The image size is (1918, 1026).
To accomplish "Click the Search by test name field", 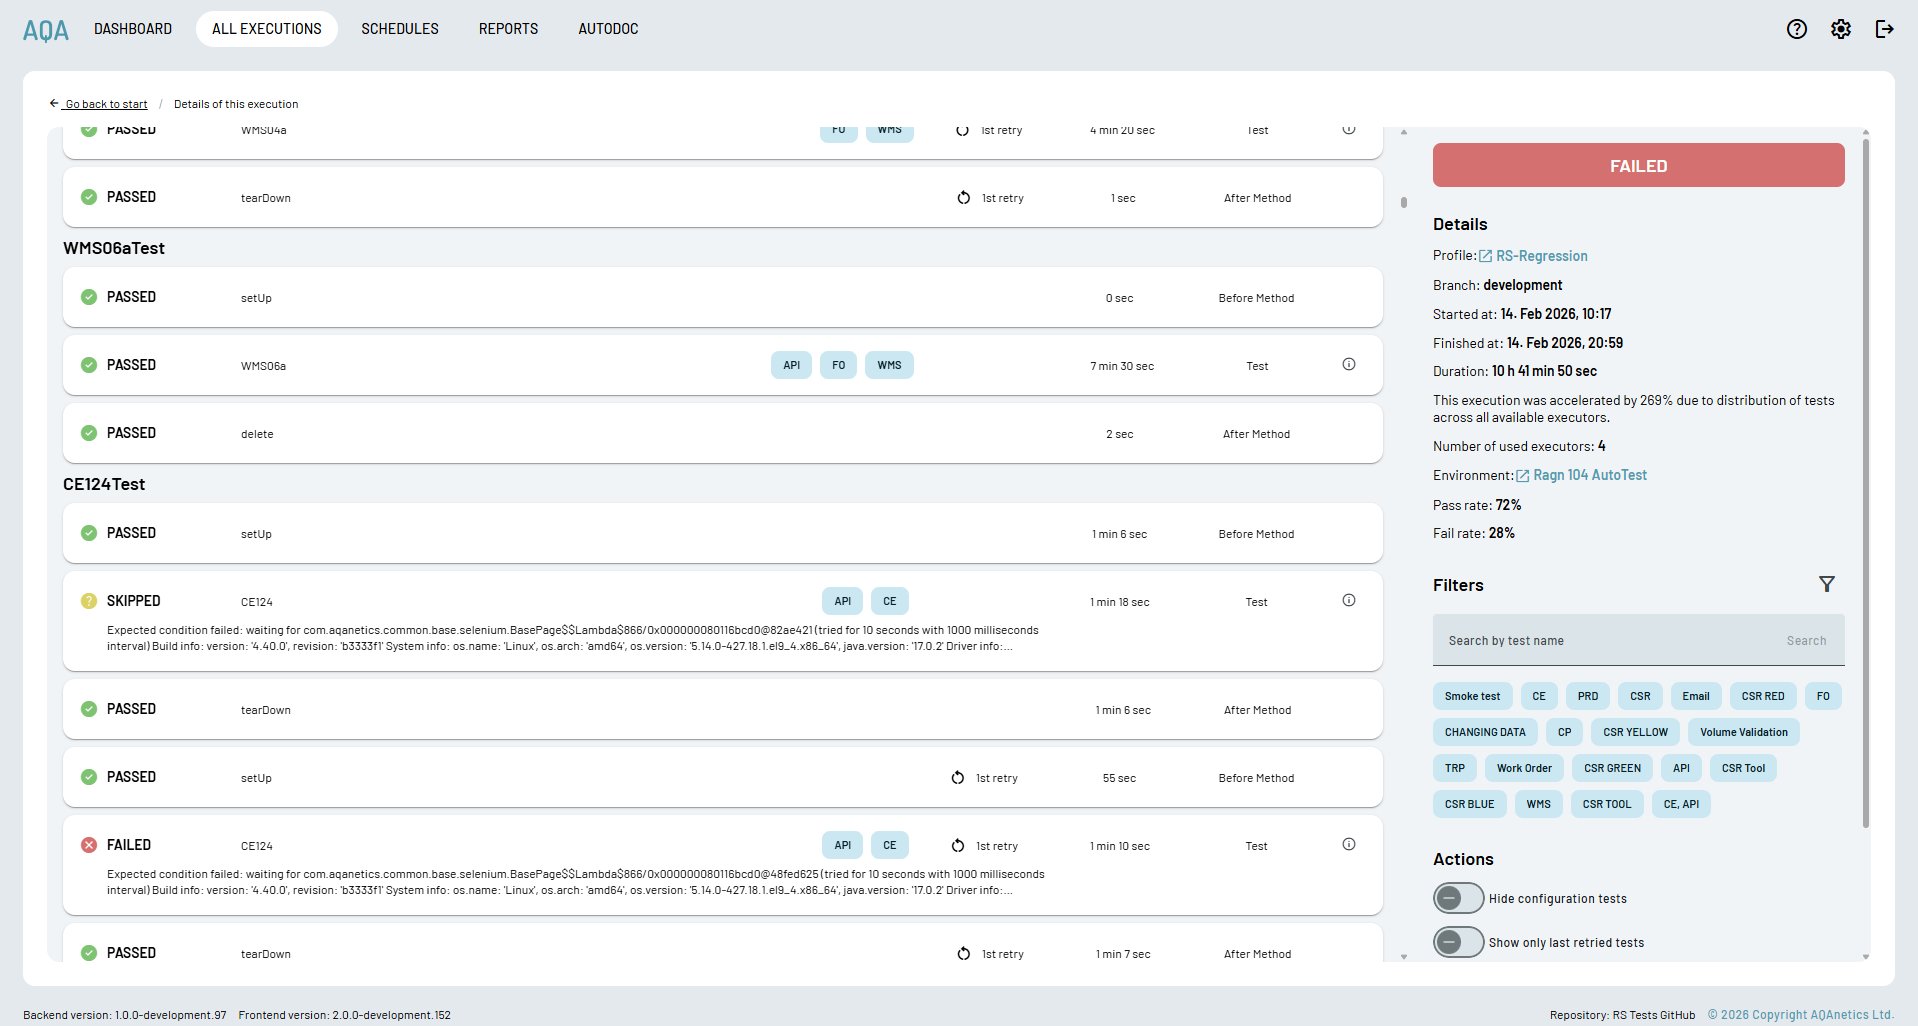I will tap(1605, 641).
